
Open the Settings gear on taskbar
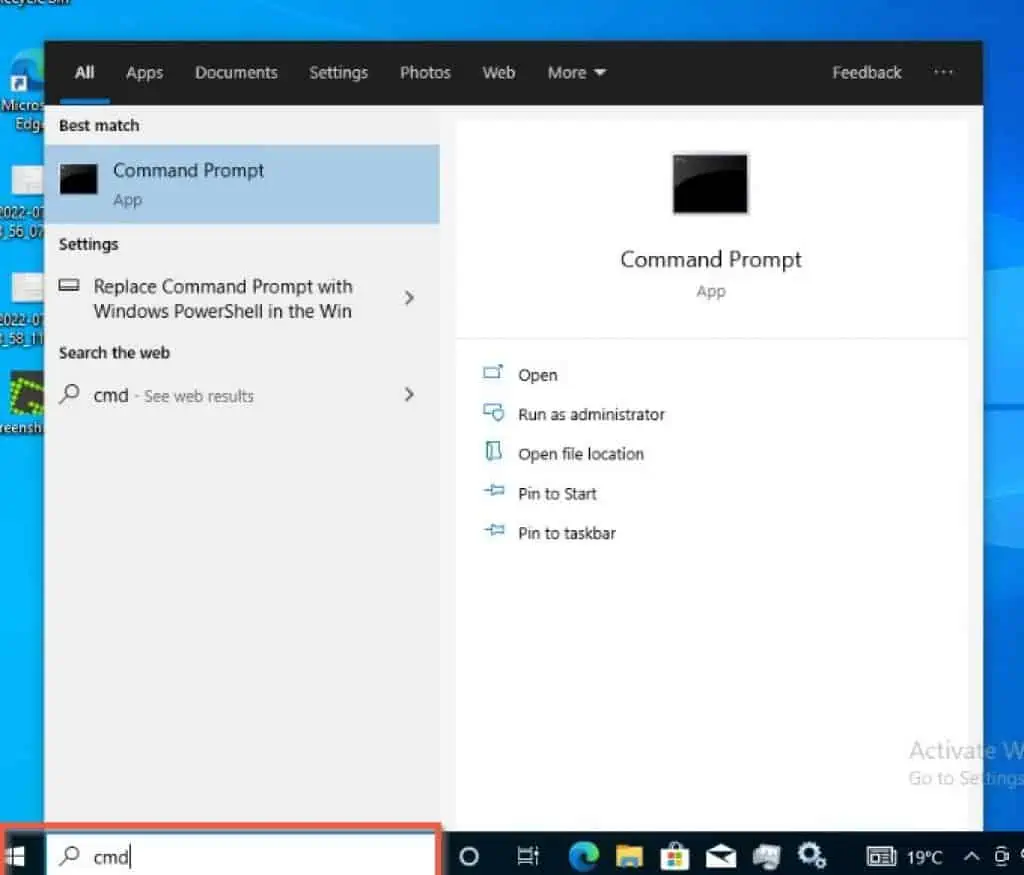pos(811,856)
